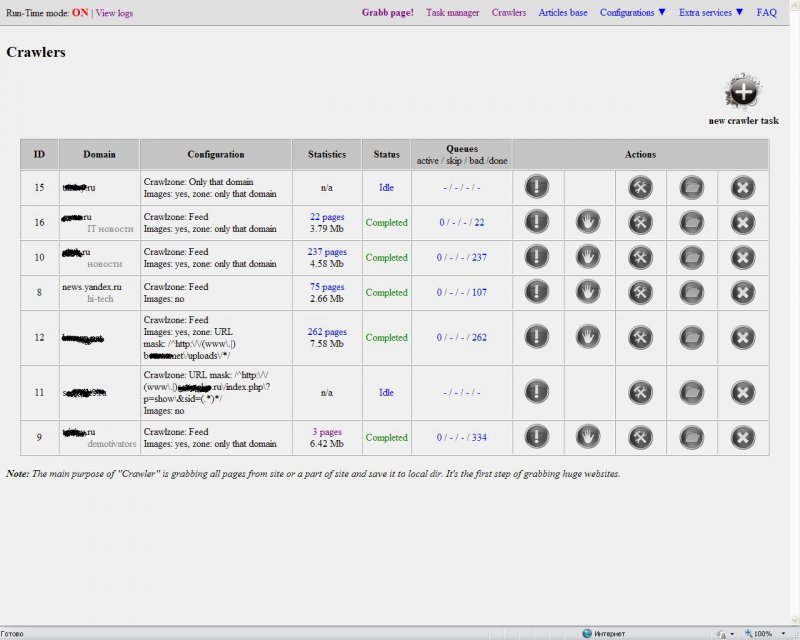Click the tools icon for crawler 11
The image size is (800, 640).
pos(640,392)
